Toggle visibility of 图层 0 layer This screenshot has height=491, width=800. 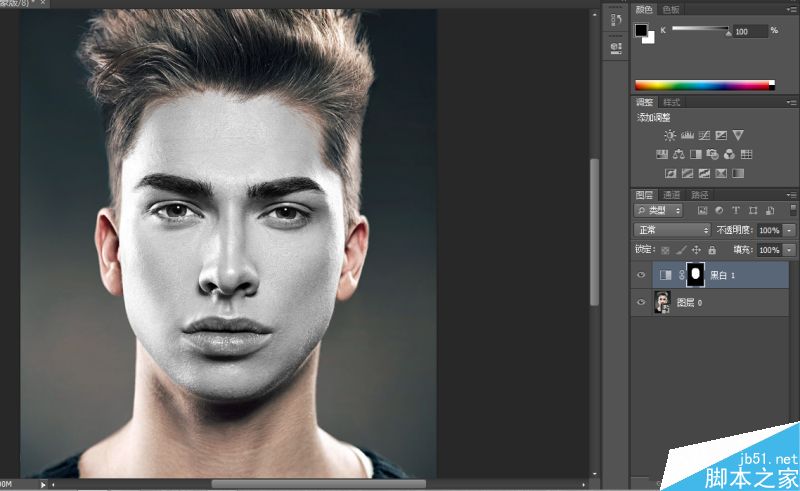(x=641, y=303)
